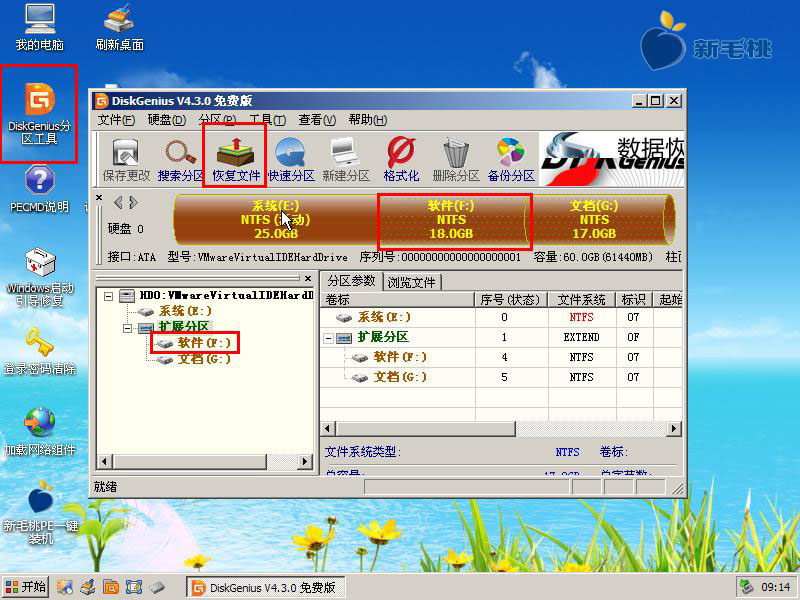This screenshot has height=600, width=800.
Task: Open the 工具(T) menu
Action: point(267,120)
